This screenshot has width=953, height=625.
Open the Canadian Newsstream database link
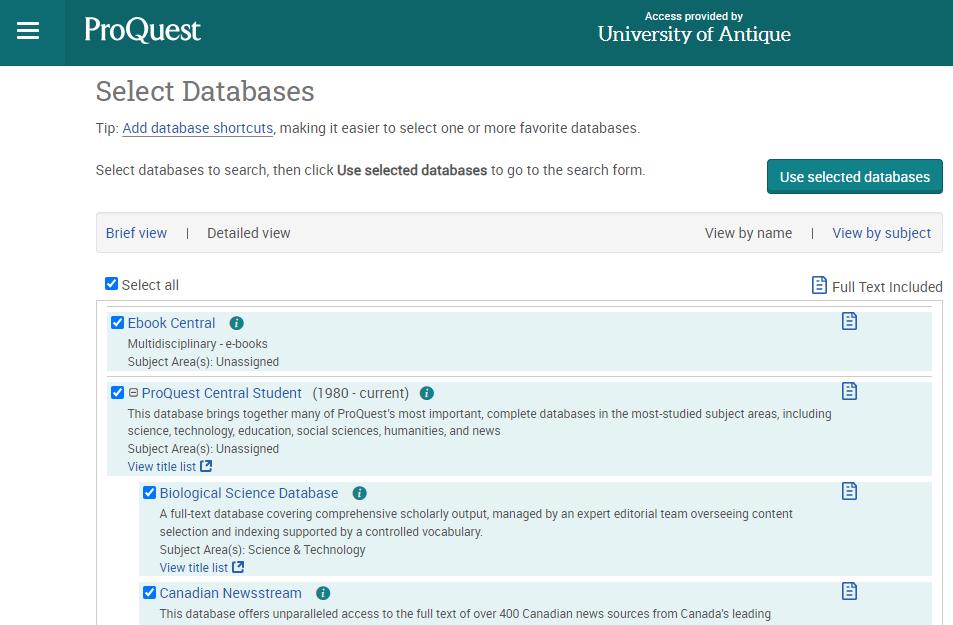pos(230,593)
